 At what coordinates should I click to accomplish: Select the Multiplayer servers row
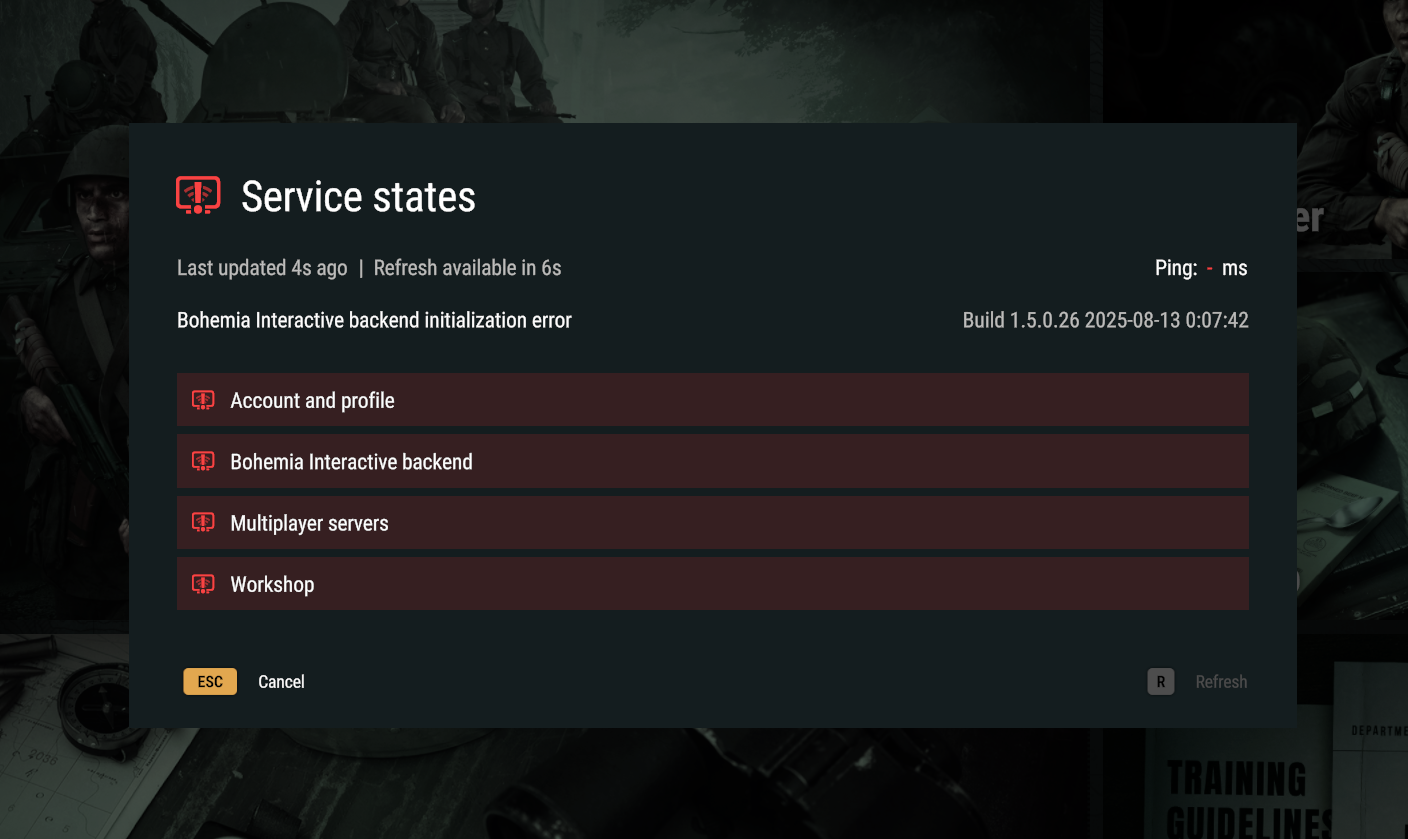pyautogui.click(x=712, y=523)
